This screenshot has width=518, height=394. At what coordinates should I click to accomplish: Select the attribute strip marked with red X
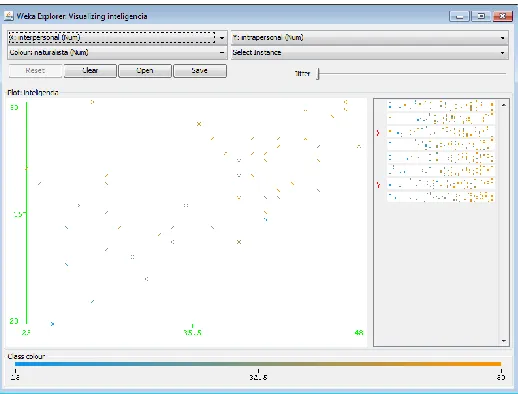441,132
